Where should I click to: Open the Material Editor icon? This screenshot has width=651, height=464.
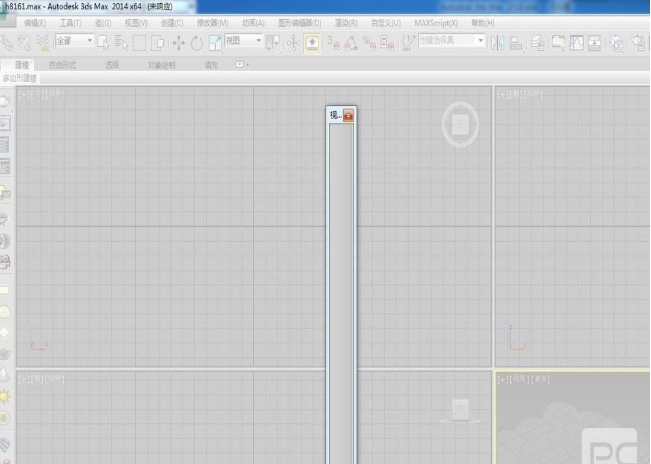tap(617, 43)
